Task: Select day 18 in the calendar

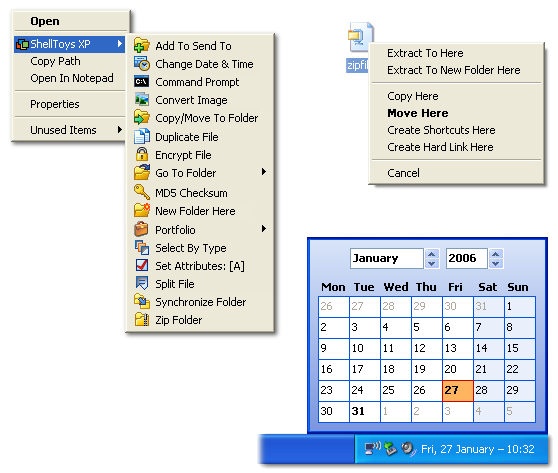Action: (395, 369)
